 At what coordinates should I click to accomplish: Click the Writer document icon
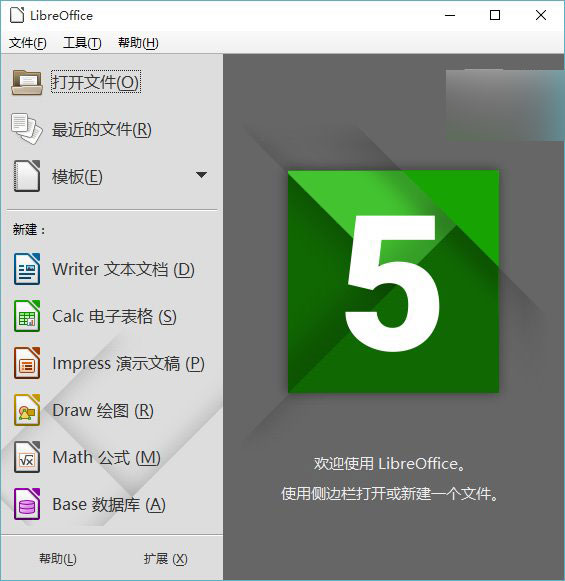coord(27,269)
